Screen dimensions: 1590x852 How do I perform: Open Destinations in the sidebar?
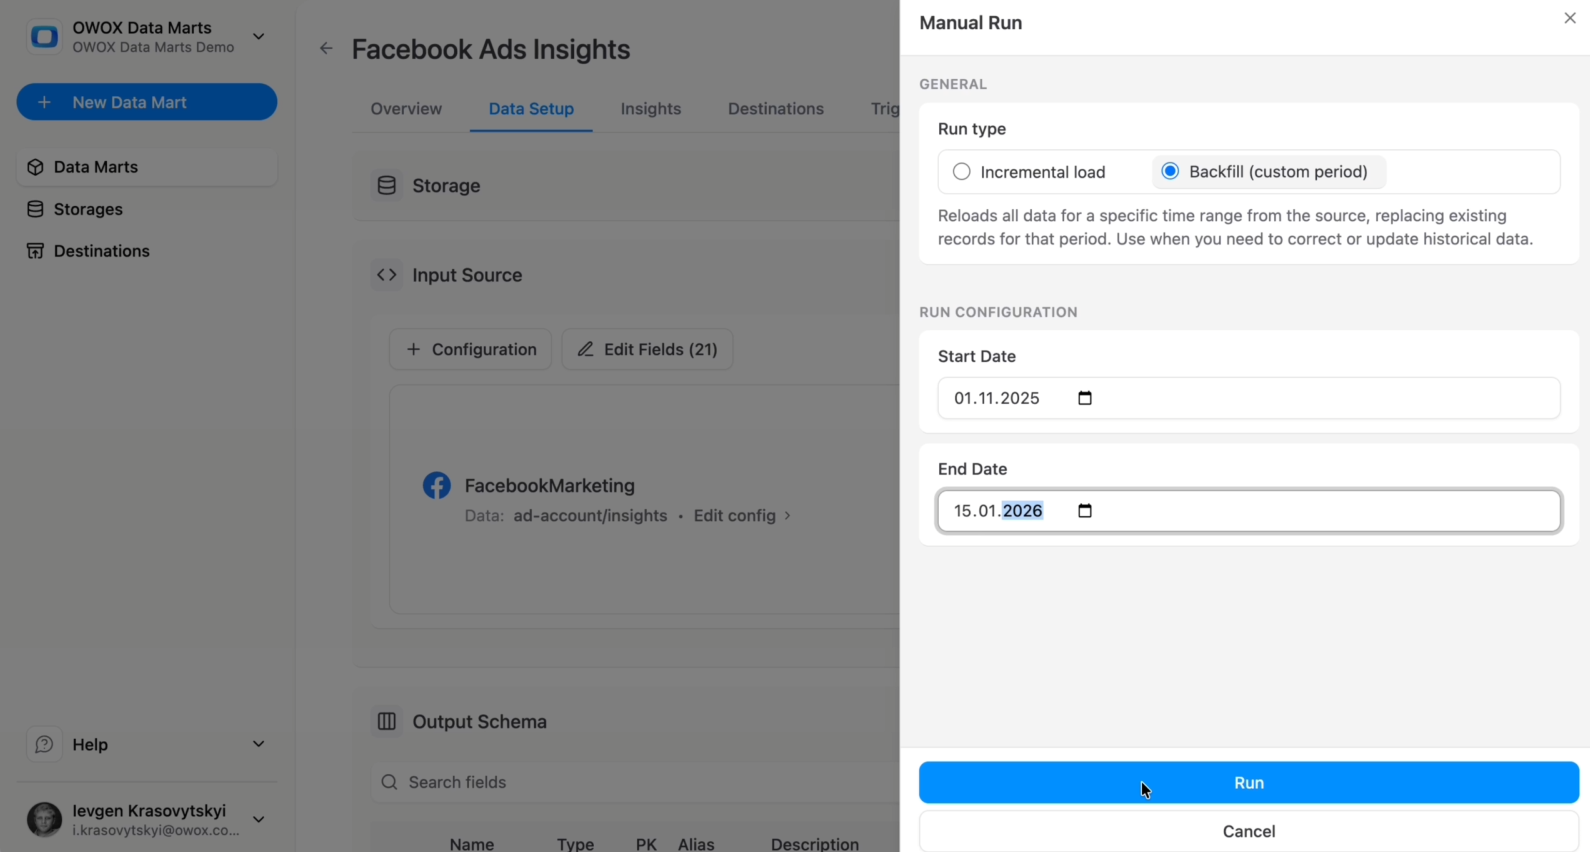pyautogui.click(x=147, y=251)
